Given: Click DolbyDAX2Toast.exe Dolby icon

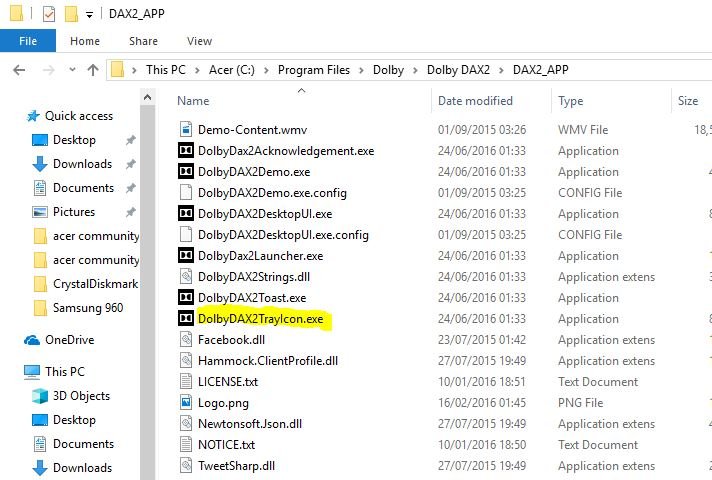Looking at the screenshot, I should tap(186, 297).
